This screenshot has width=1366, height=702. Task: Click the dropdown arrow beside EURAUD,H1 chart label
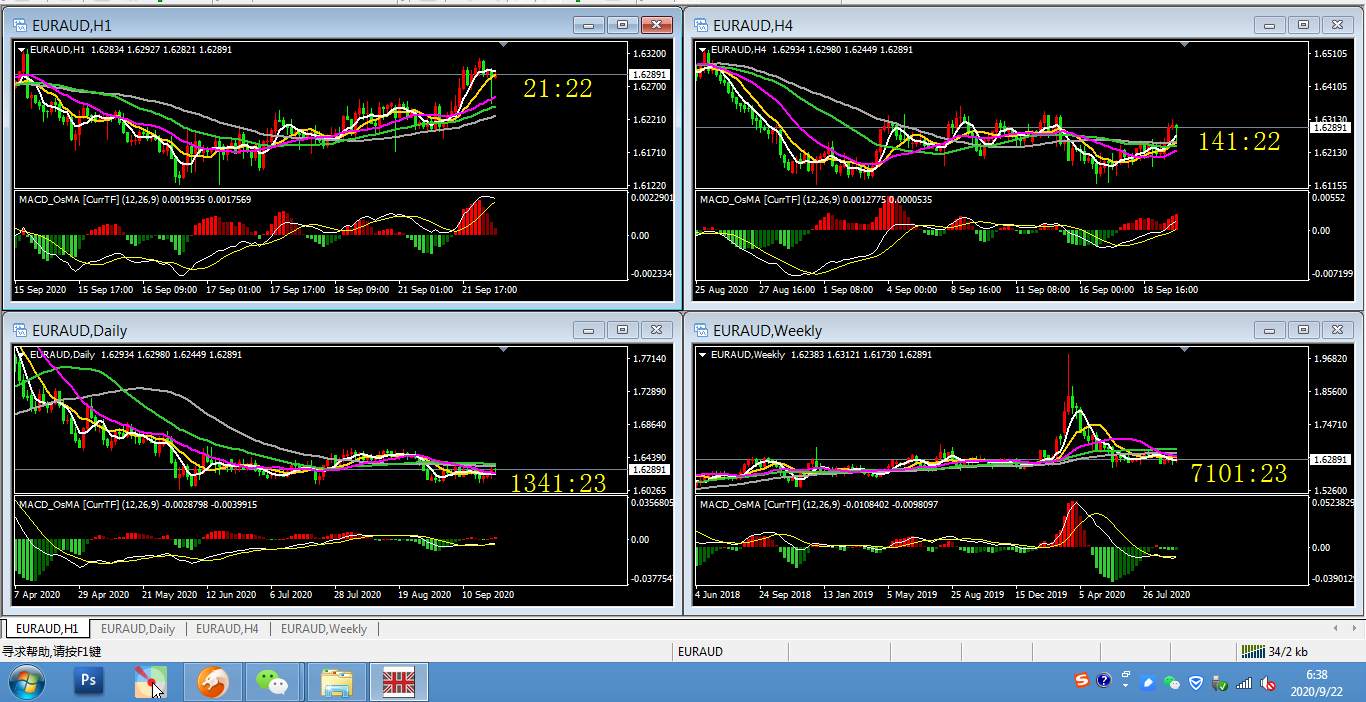click(x=22, y=49)
